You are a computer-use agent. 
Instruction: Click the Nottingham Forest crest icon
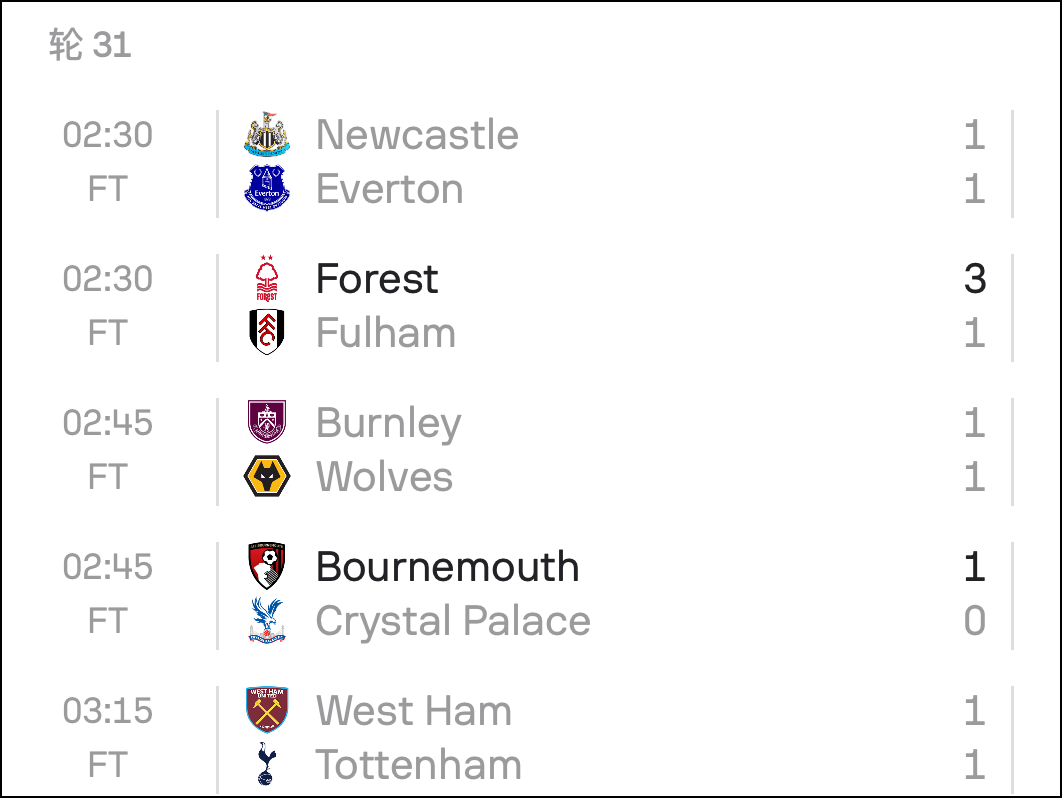(267, 278)
